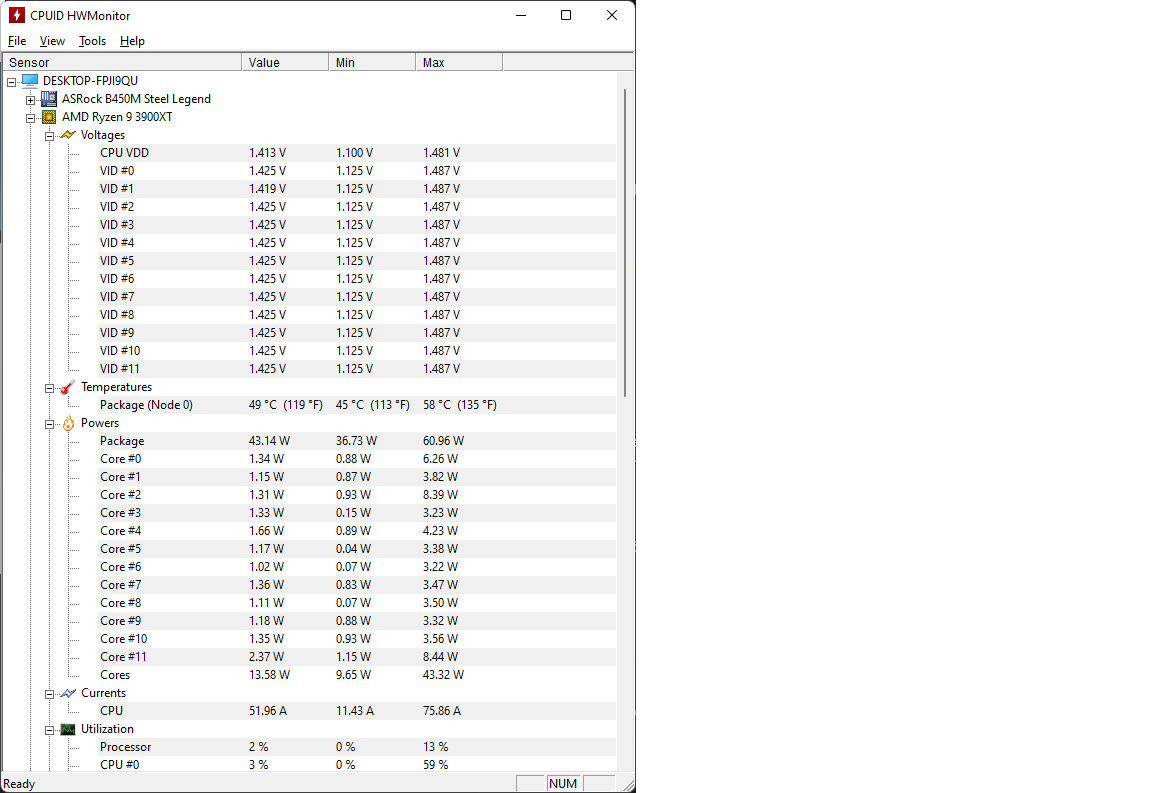Image resolution: width=1152 pixels, height=793 pixels.
Task: Click the Max column header
Action: (459, 62)
